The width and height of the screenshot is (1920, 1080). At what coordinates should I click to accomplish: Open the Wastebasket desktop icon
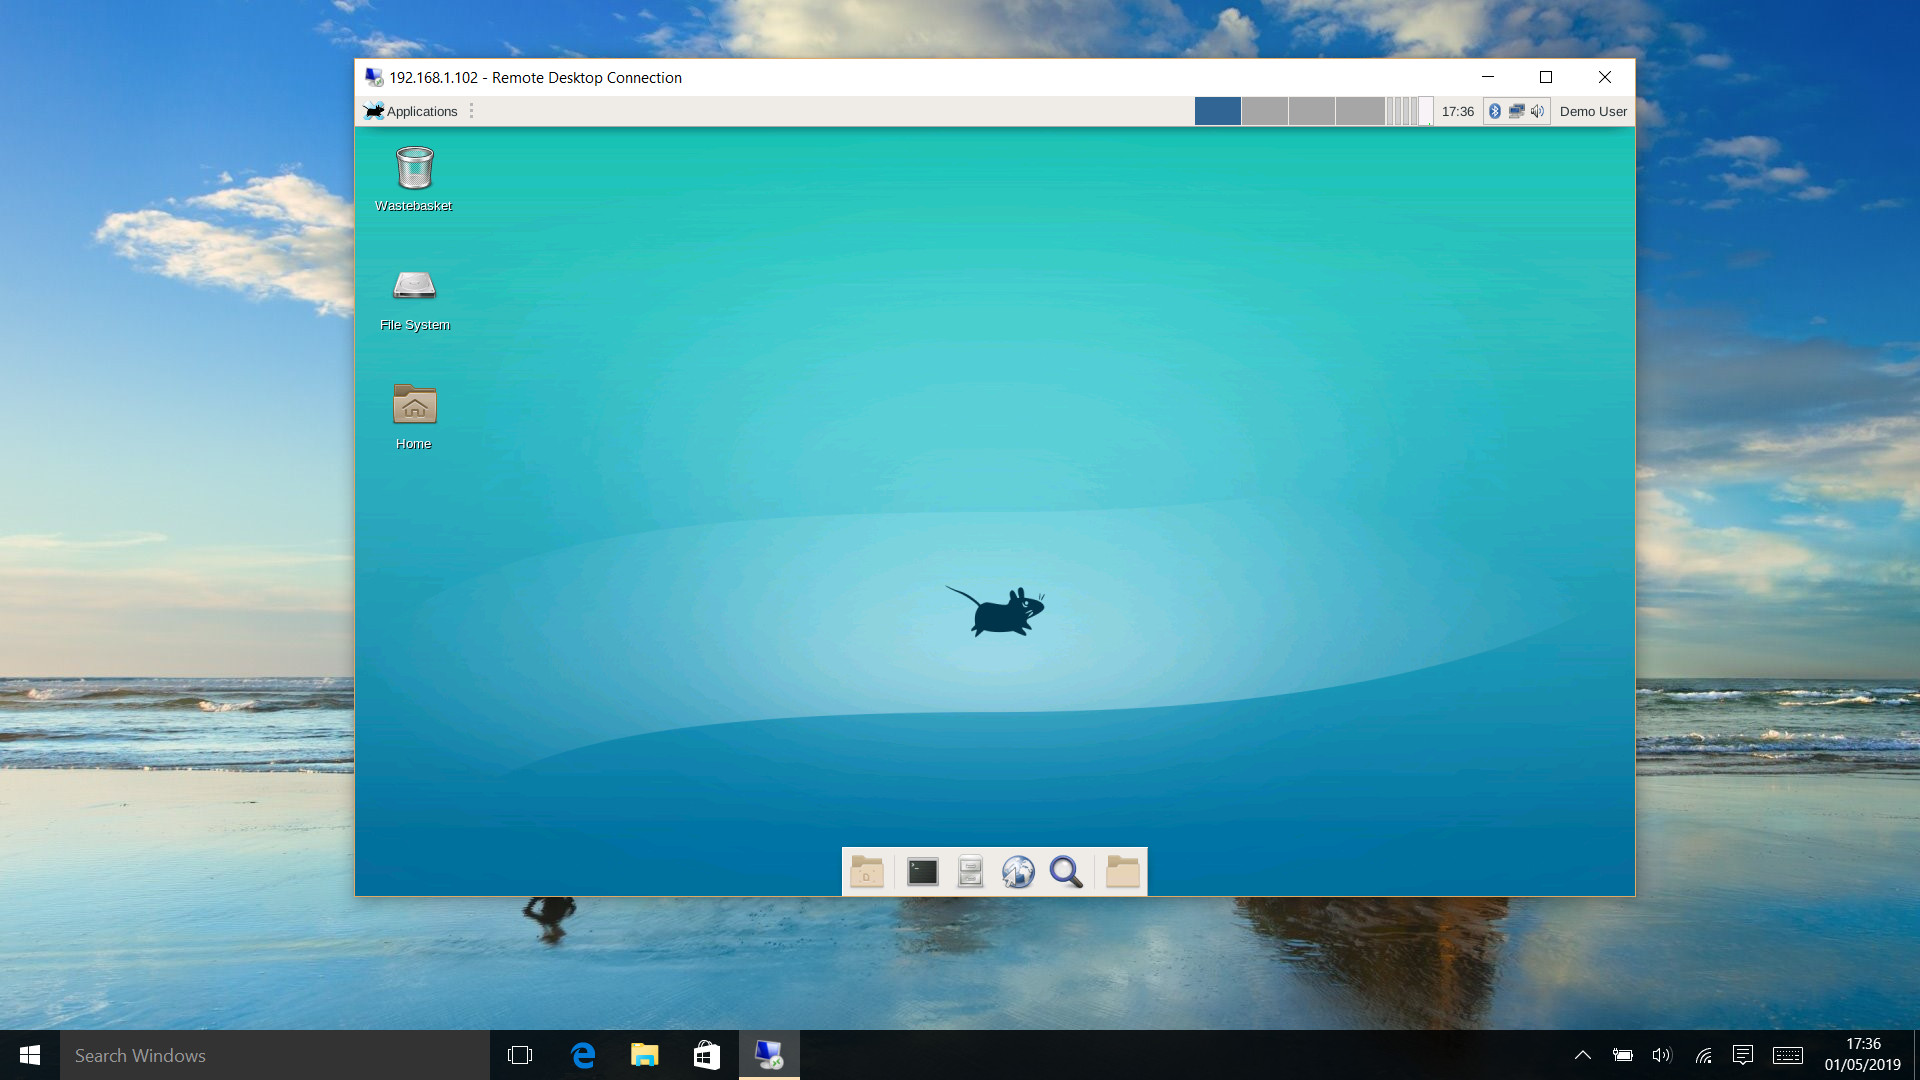tap(414, 170)
